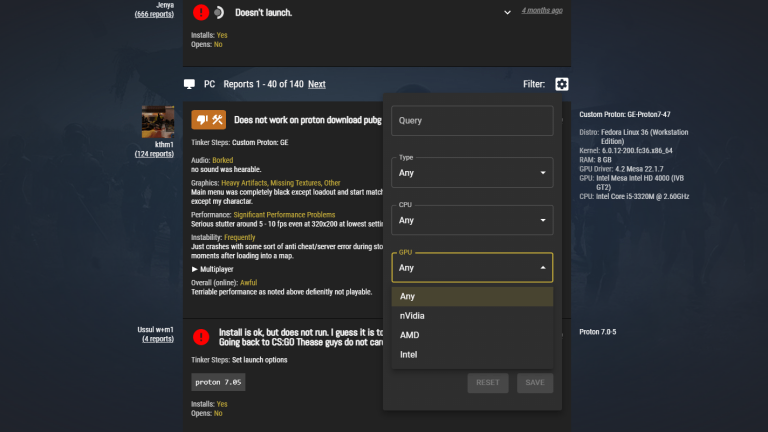Image resolution: width=768 pixels, height=432 pixels.
Task: Click the proton 7.05 launch option code
Action: pyautogui.click(x=218, y=382)
